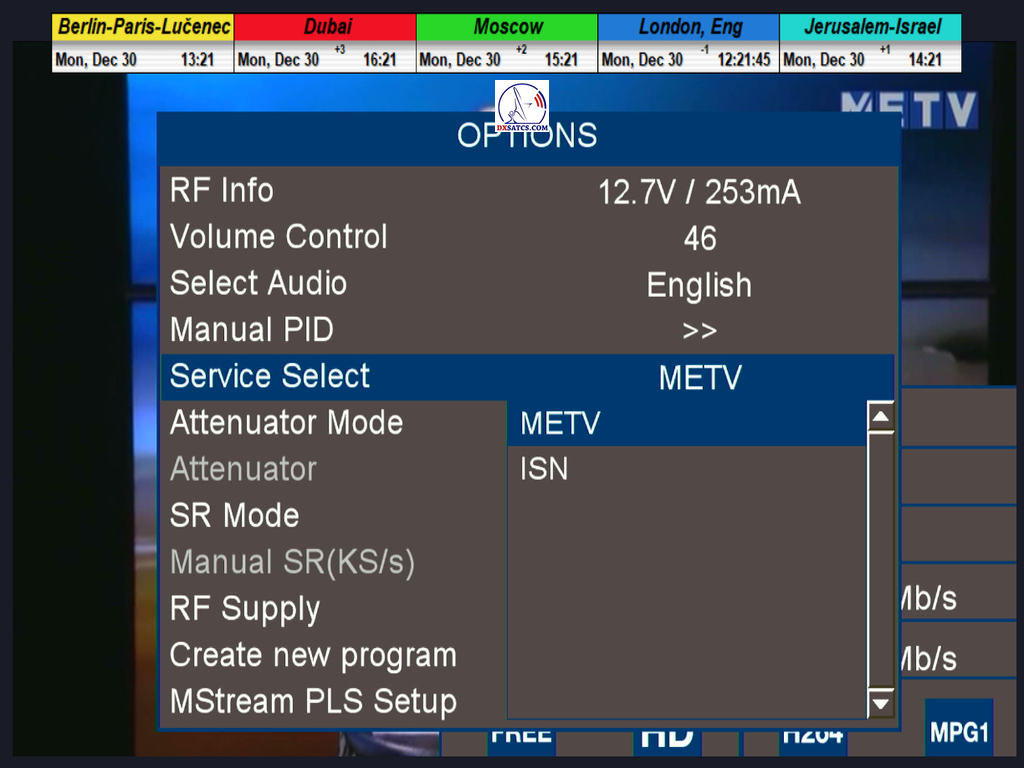Click the HD resolution badge
The width and height of the screenshot is (1024, 768).
click(x=667, y=737)
